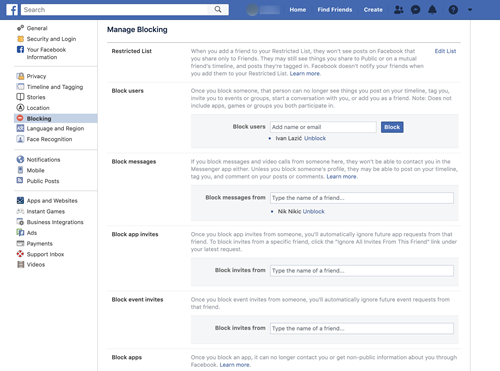Click the Apps and Websites icon
The image size is (500, 371).
20,200
